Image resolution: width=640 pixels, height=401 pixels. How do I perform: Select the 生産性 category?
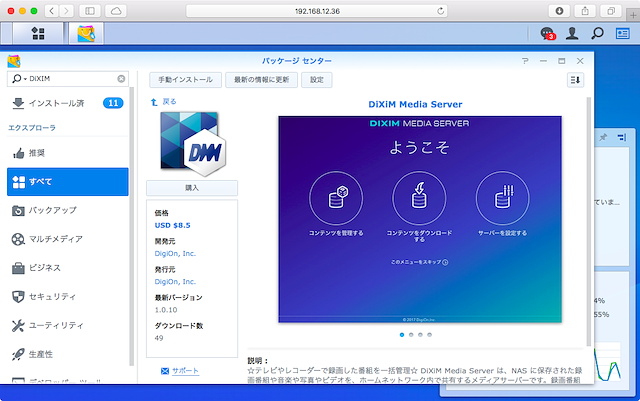pyautogui.click(x=68, y=354)
